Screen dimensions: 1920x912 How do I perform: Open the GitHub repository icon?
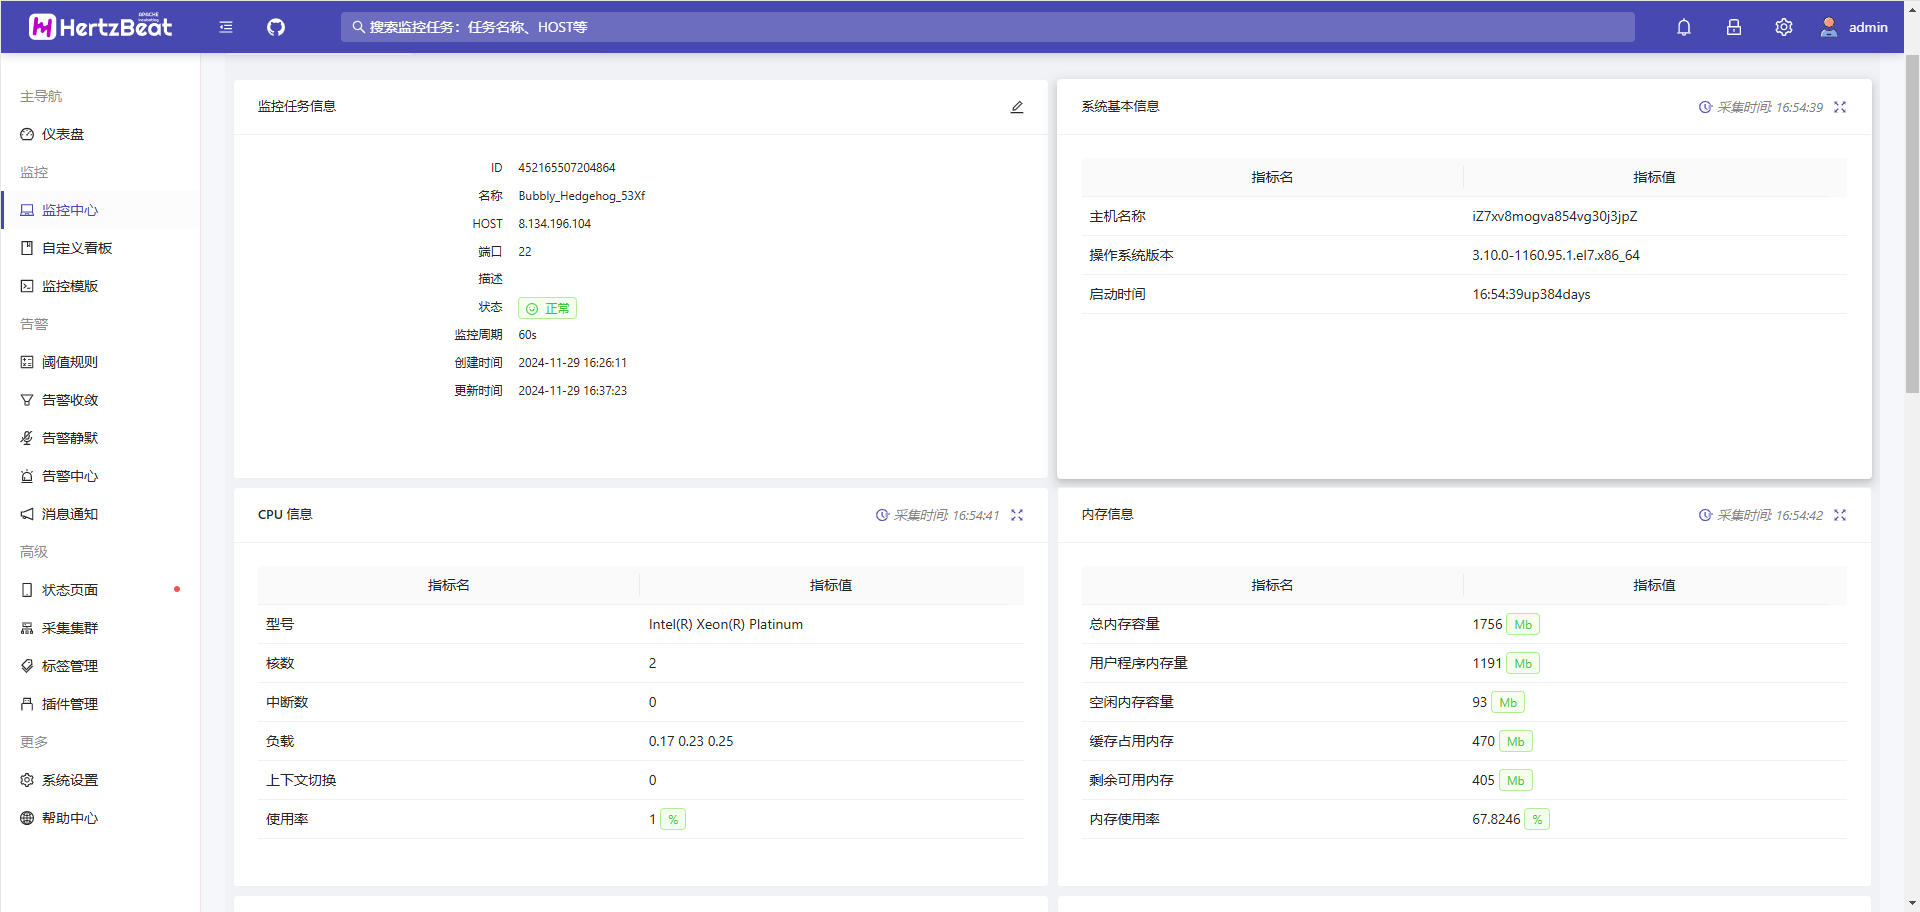point(275,27)
